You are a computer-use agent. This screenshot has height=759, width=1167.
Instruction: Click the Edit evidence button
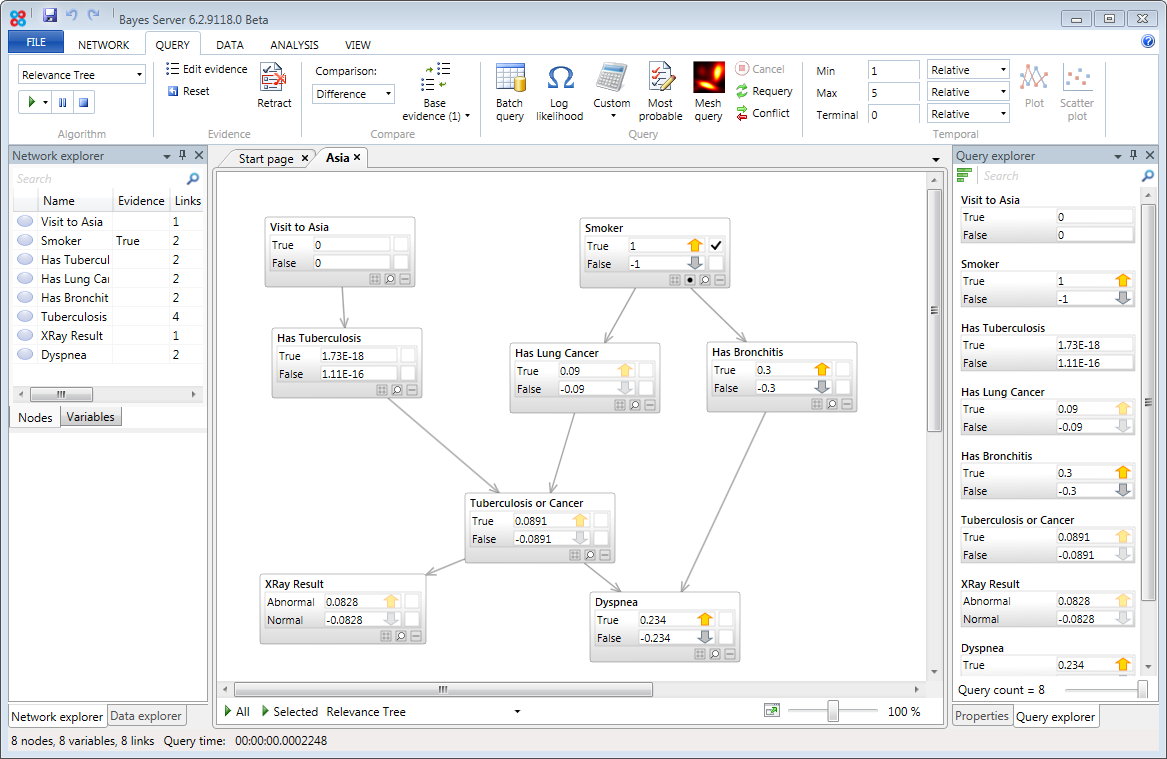coord(207,69)
